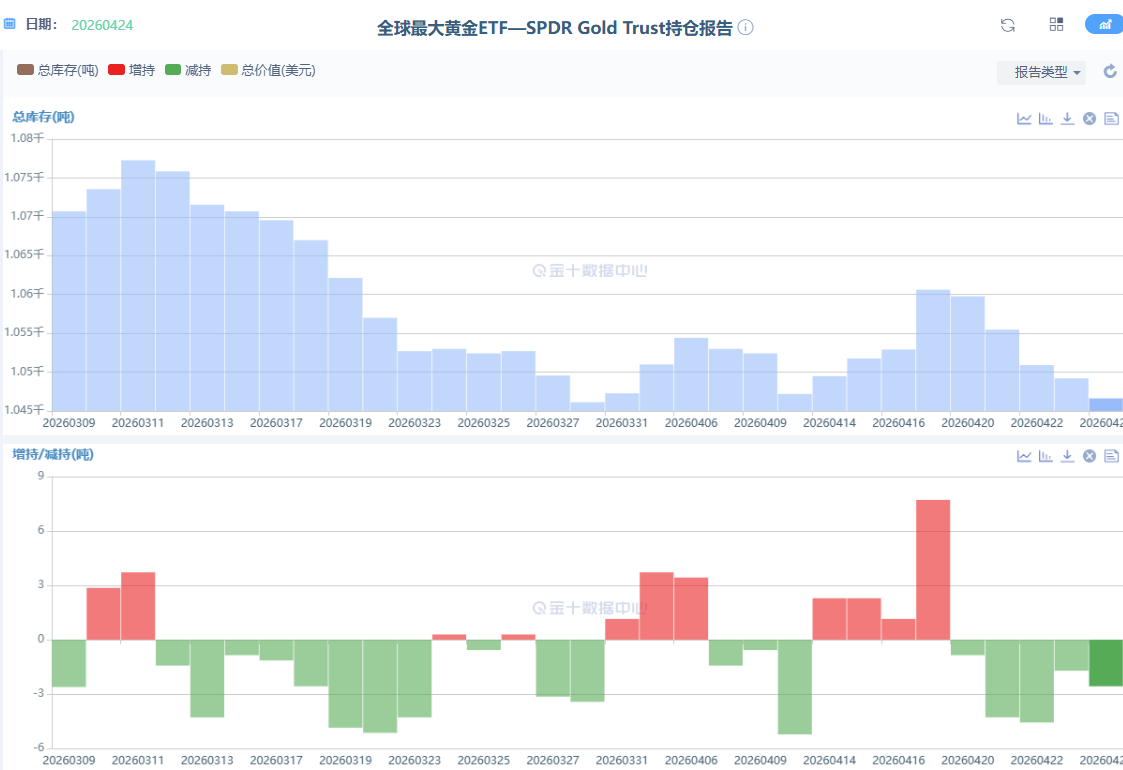Open data view for 增持/减持 chart
Image resolution: width=1123 pixels, height=770 pixels.
click(1111, 456)
